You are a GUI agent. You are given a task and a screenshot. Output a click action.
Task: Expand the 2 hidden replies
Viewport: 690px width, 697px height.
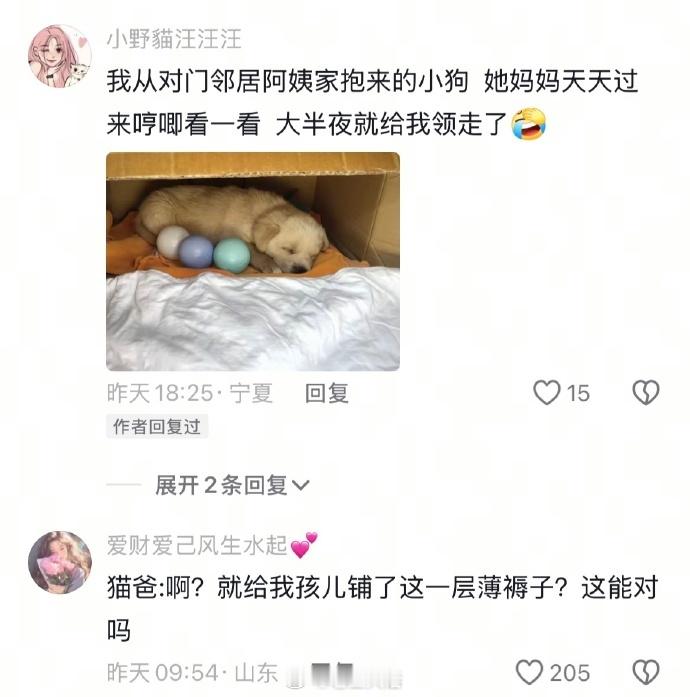pyautogui.click(x=232, y=485)
